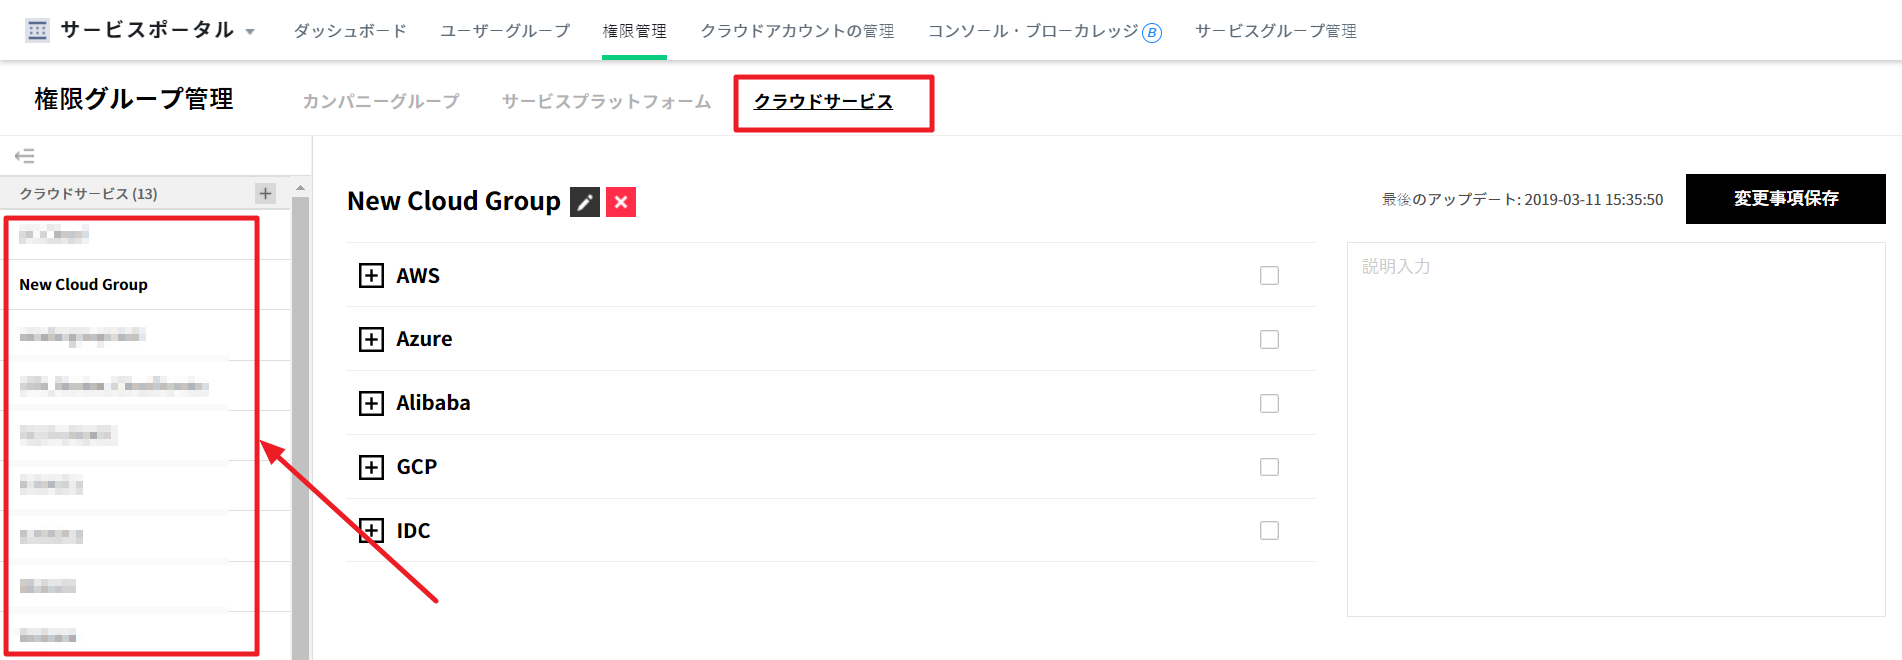Open the ダッシュボード menu
The height and width of the screenshot is (660, 1902).
pyautogui.click(x=350, y=31)
